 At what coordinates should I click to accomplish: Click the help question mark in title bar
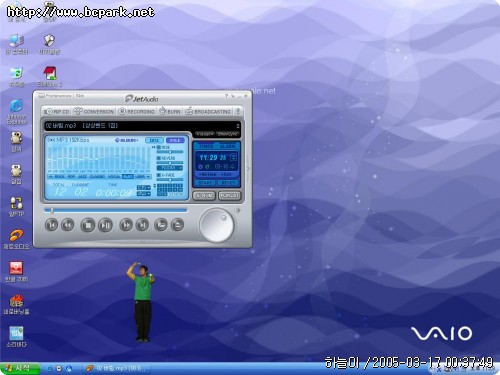point(226,96)
